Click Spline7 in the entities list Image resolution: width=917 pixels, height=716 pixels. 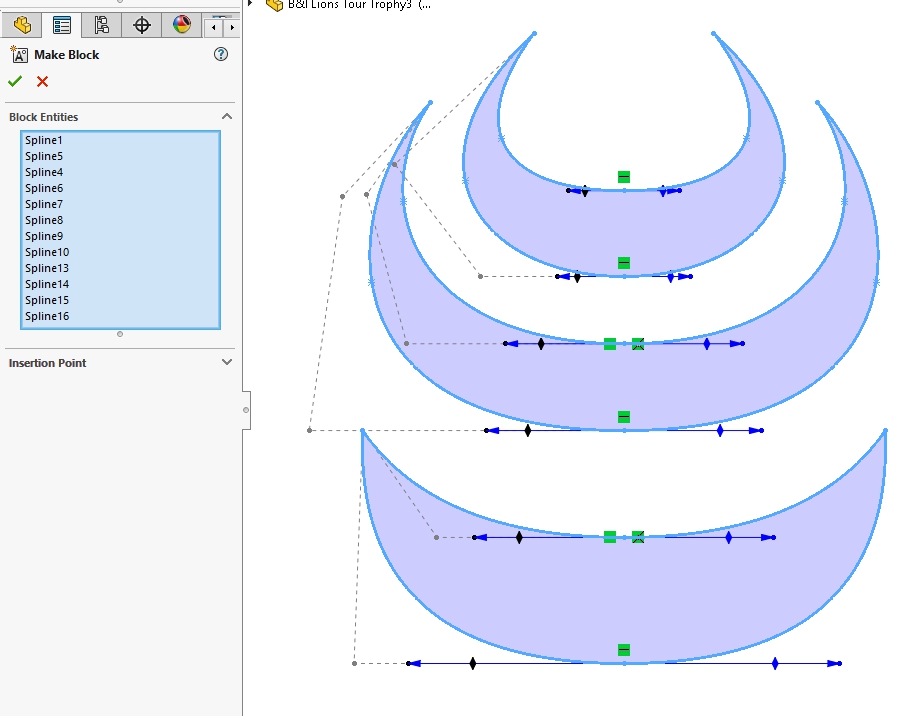(x=44, y=204)
